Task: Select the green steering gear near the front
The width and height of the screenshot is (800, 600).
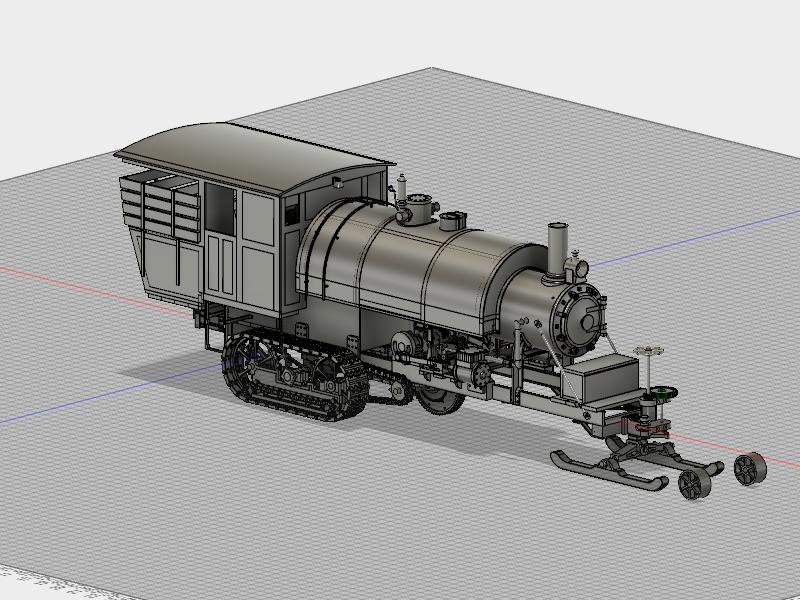Action: [663, 393]
